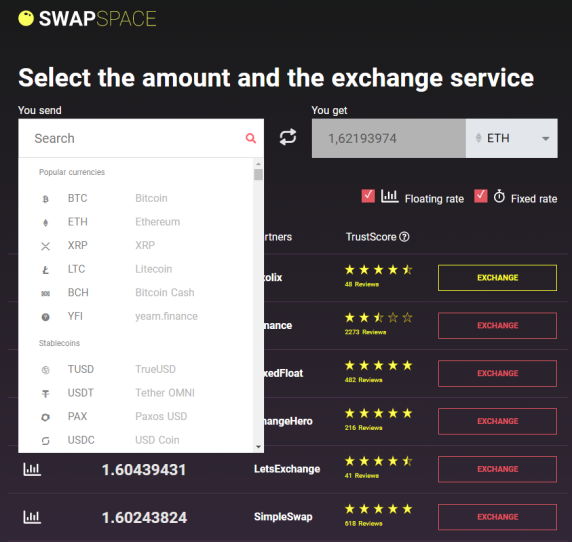
Task: Open the ETH currency dropdown
Action: coord(511,138)
